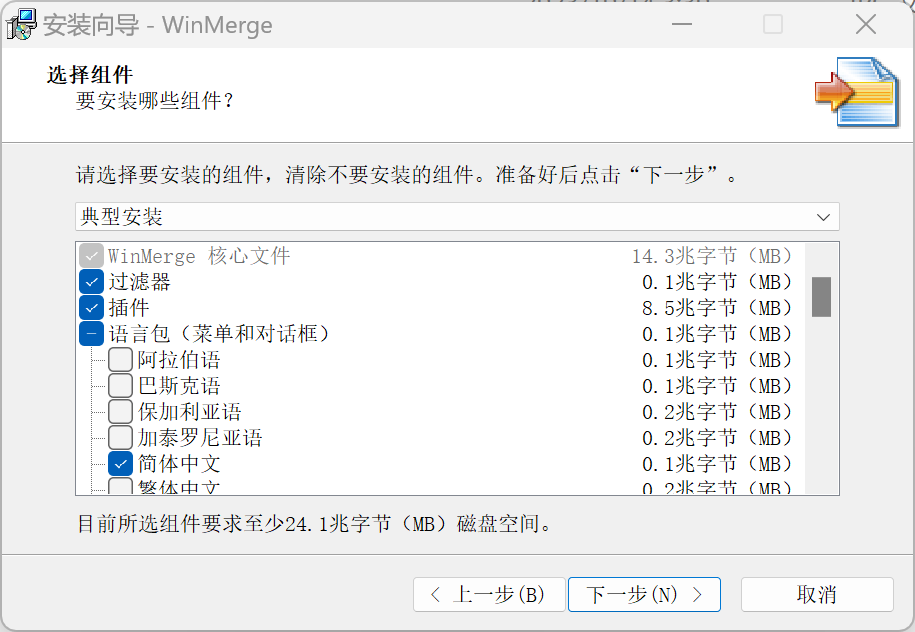Close the setup wizard window

(865, 25)
